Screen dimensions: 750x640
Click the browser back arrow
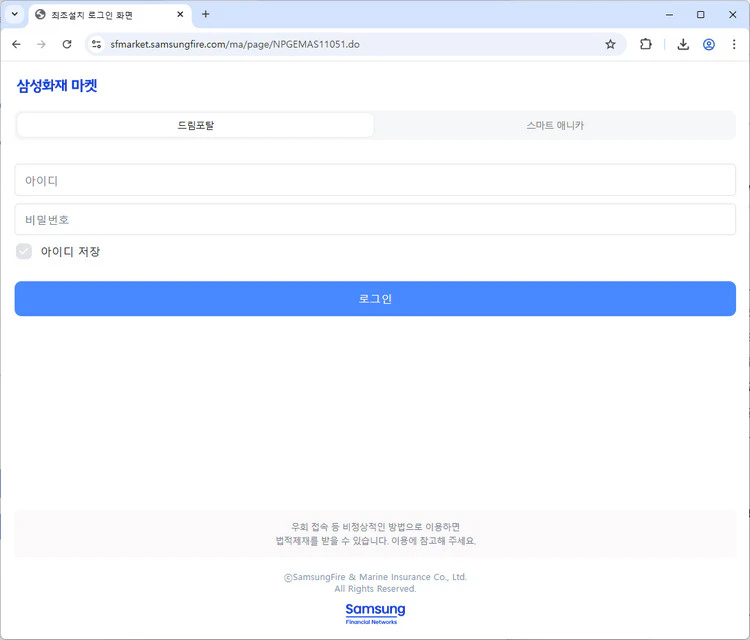[16, 44]
